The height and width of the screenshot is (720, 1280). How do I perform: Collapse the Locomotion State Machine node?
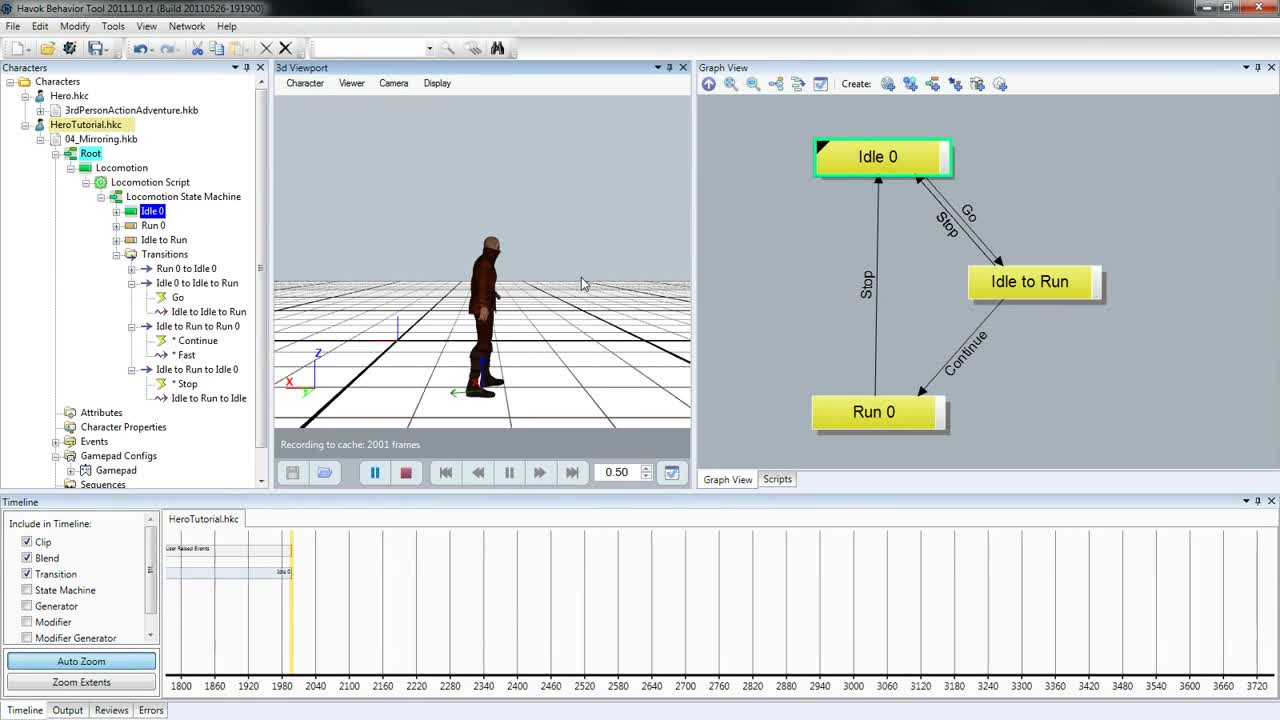click(101, 197)
